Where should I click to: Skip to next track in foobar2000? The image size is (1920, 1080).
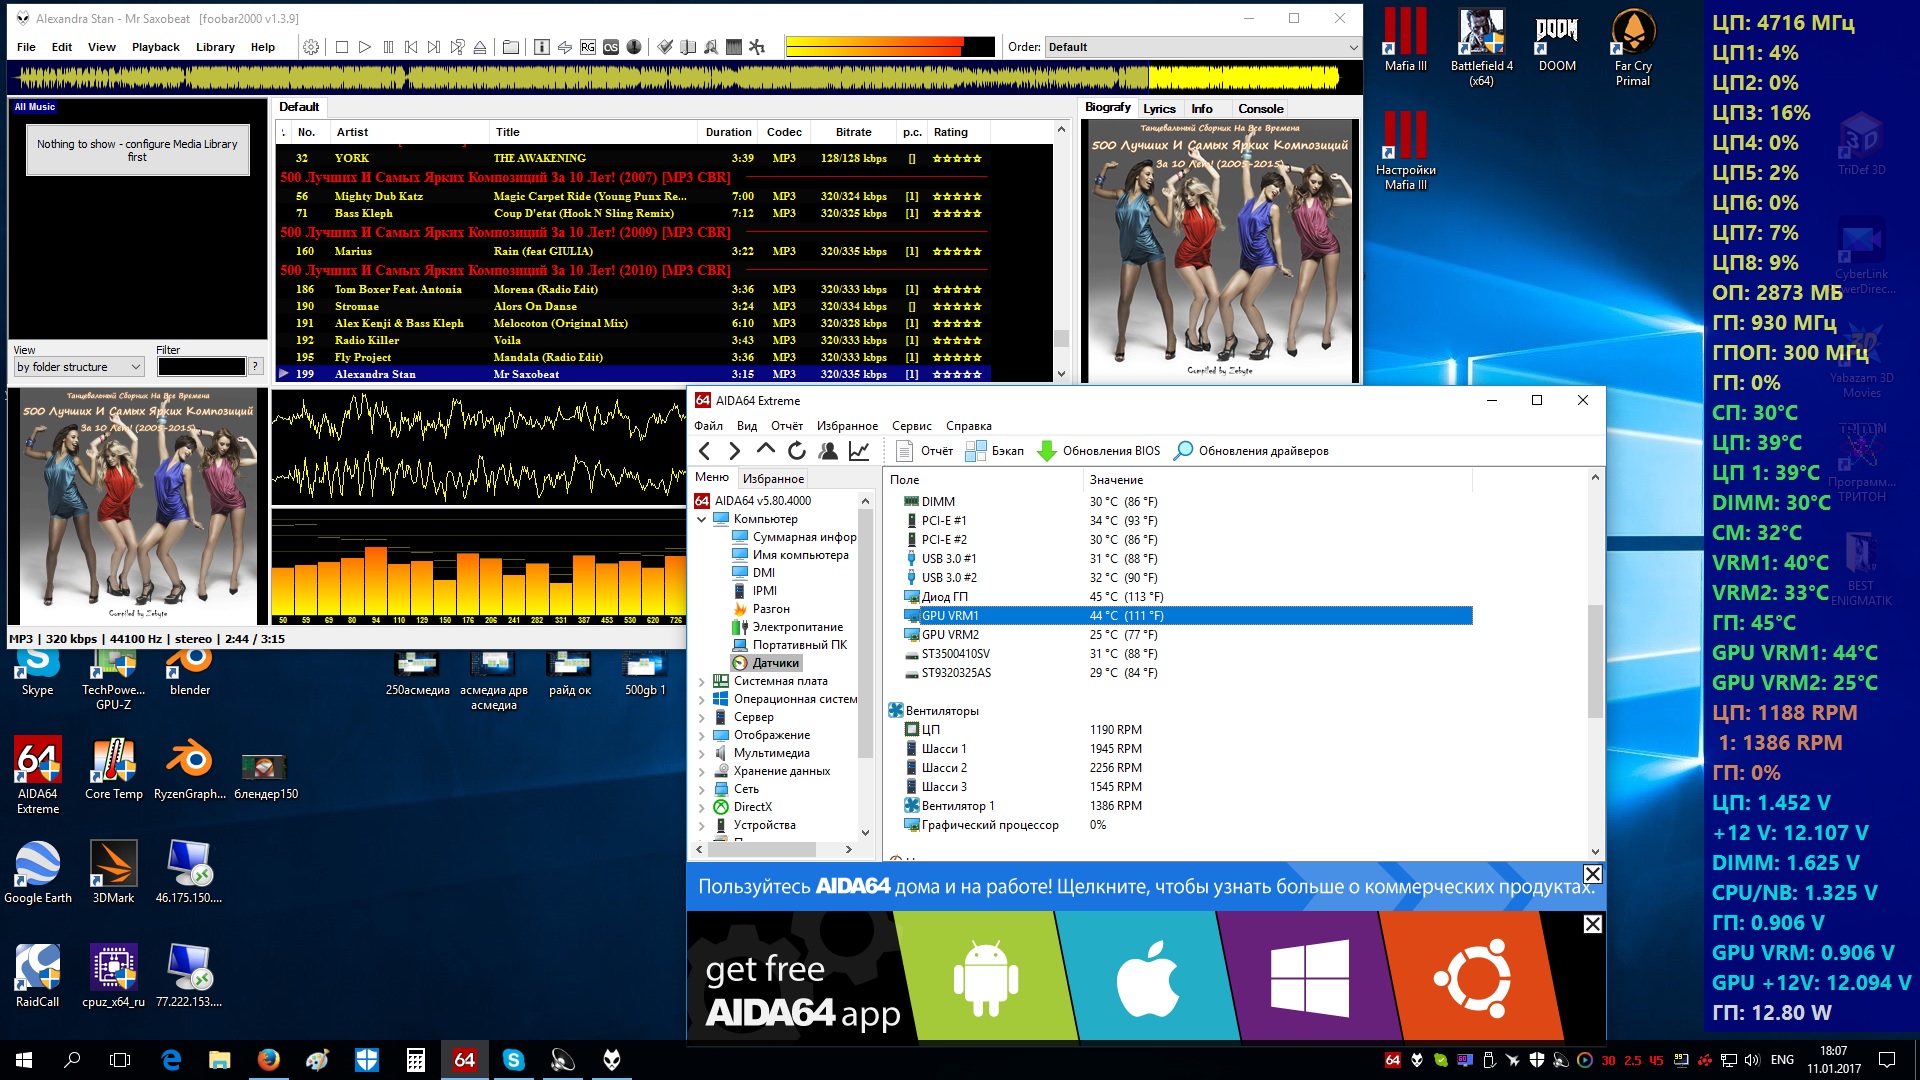[x=433, y=47]
